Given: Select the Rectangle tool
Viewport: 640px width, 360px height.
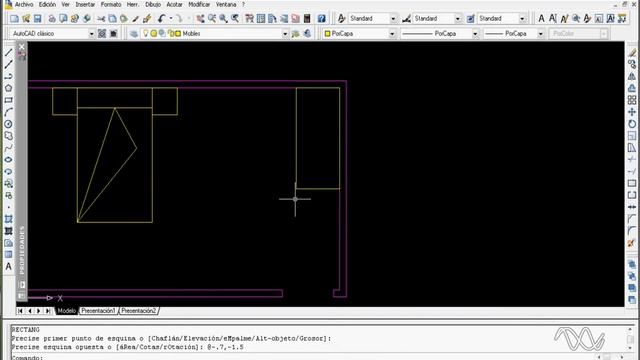Looking at the screenshot, I should click(8, 100).
